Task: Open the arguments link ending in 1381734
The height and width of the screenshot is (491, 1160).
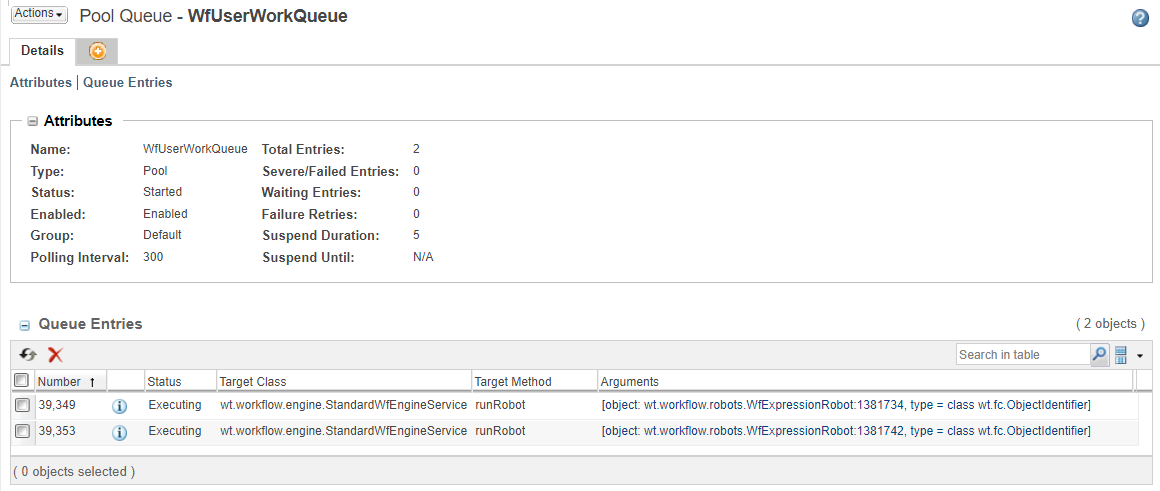Action: 846,405
